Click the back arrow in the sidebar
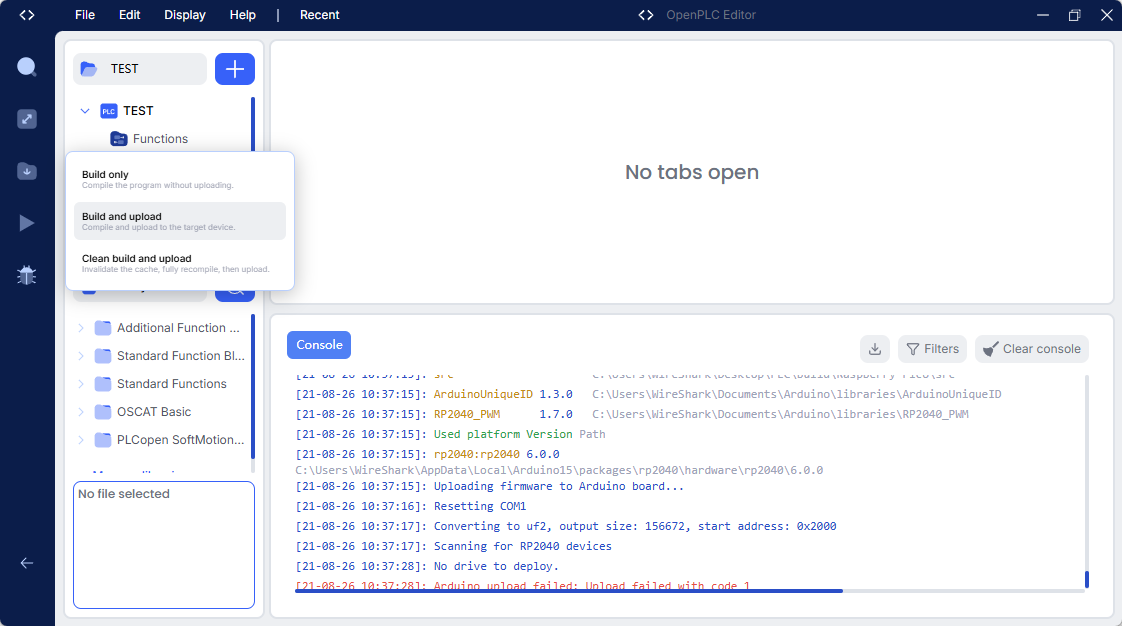Viewport: 1122px width, 626px height. click(26, 563)
